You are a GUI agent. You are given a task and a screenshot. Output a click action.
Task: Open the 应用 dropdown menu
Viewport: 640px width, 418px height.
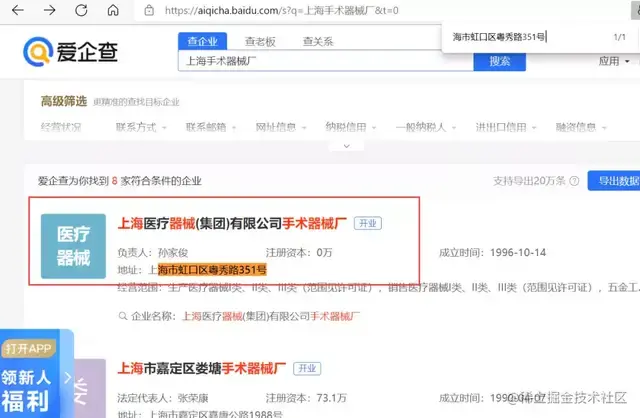click(x=614, y=61)
